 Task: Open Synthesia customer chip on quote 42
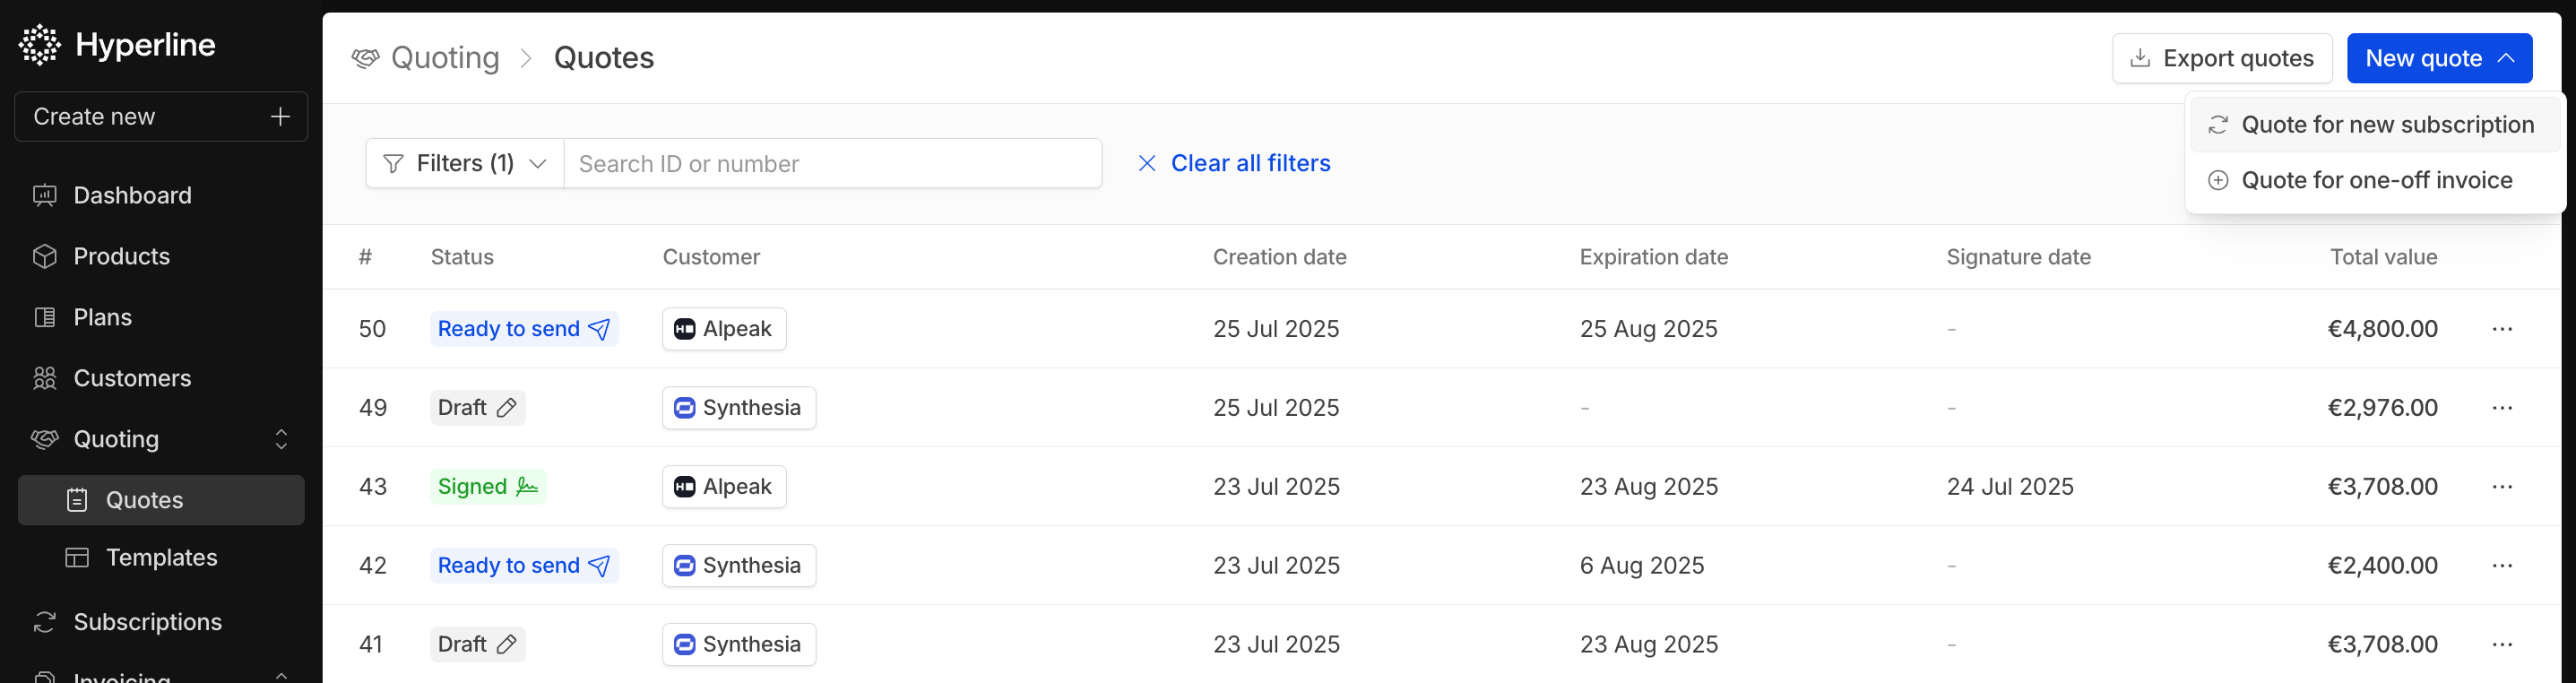pos(739,566)
